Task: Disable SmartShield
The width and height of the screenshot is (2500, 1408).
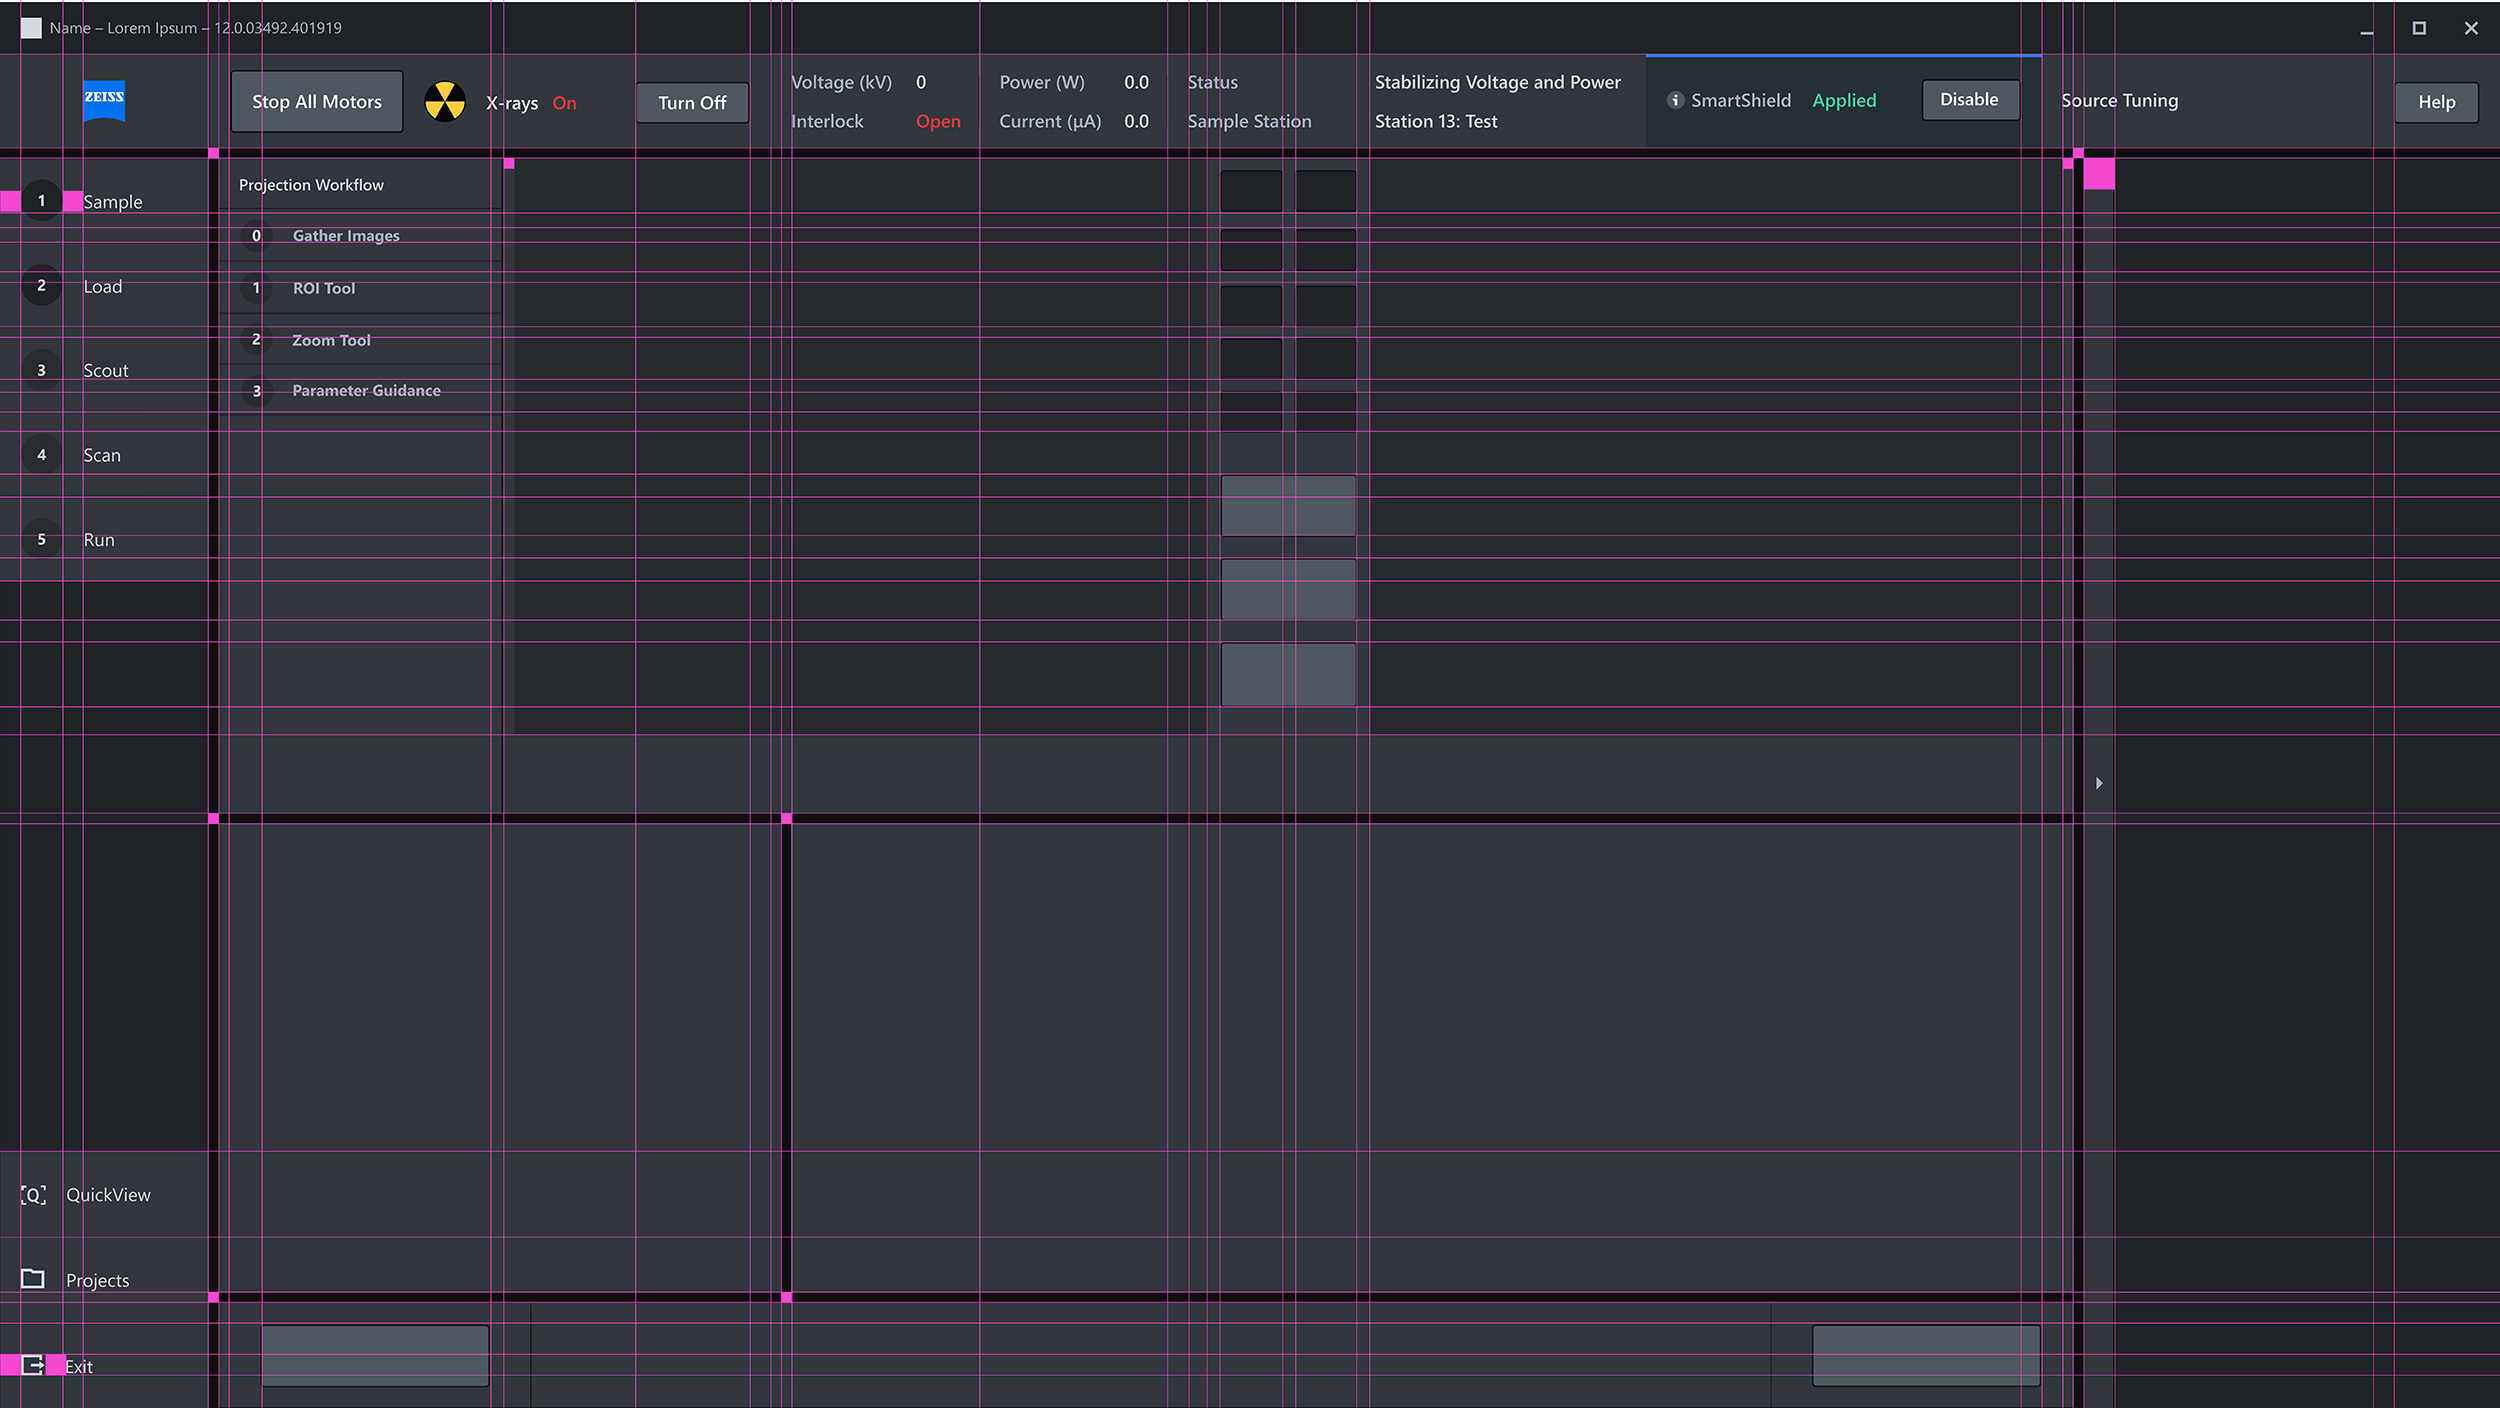Action: click(x=1969, y=100)
